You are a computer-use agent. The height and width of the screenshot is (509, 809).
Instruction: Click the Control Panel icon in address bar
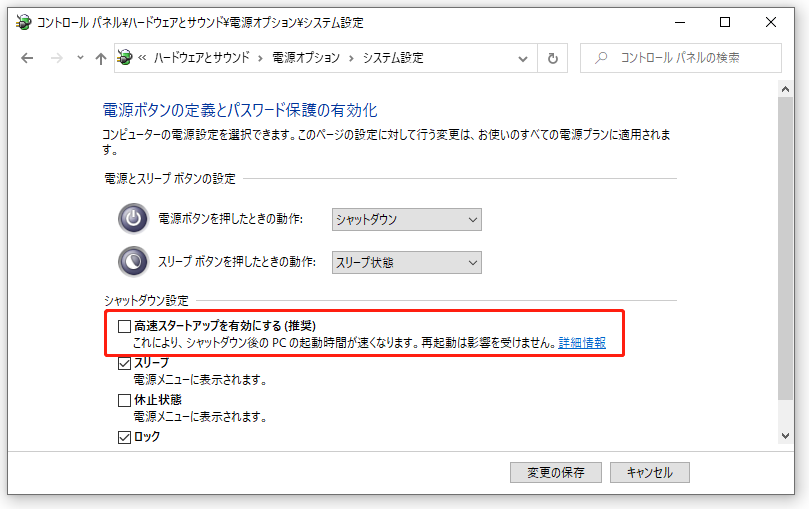coord(124,57)
